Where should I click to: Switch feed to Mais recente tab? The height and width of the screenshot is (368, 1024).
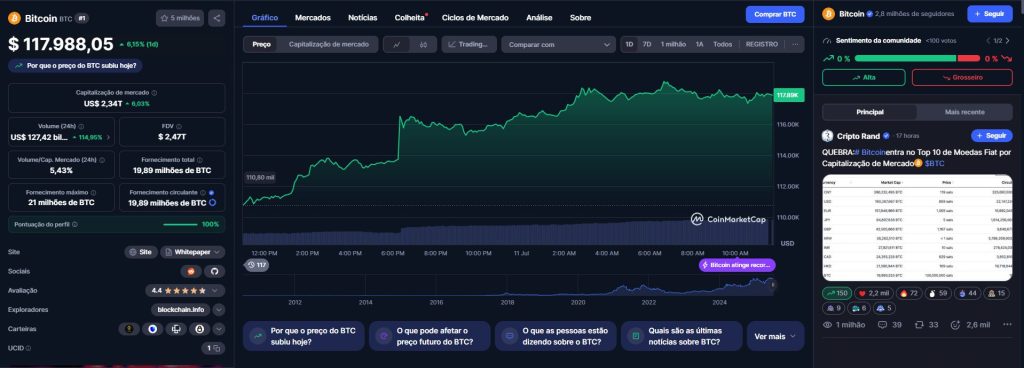tap(964, 112)
